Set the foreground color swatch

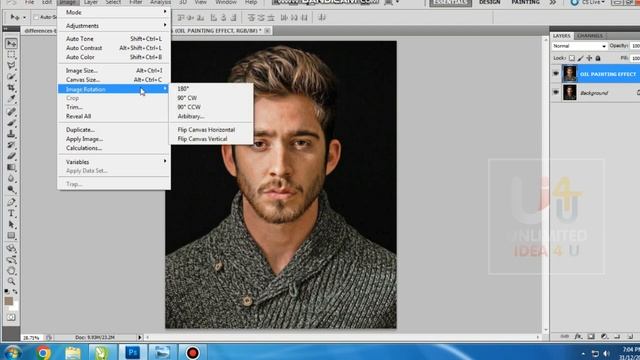click(8, 301)
